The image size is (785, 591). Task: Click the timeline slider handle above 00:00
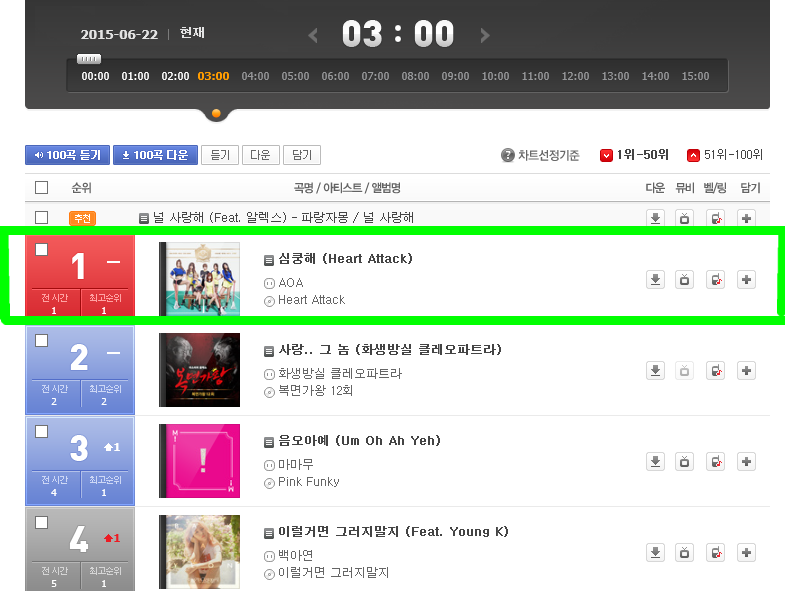[x=89, y=59]
